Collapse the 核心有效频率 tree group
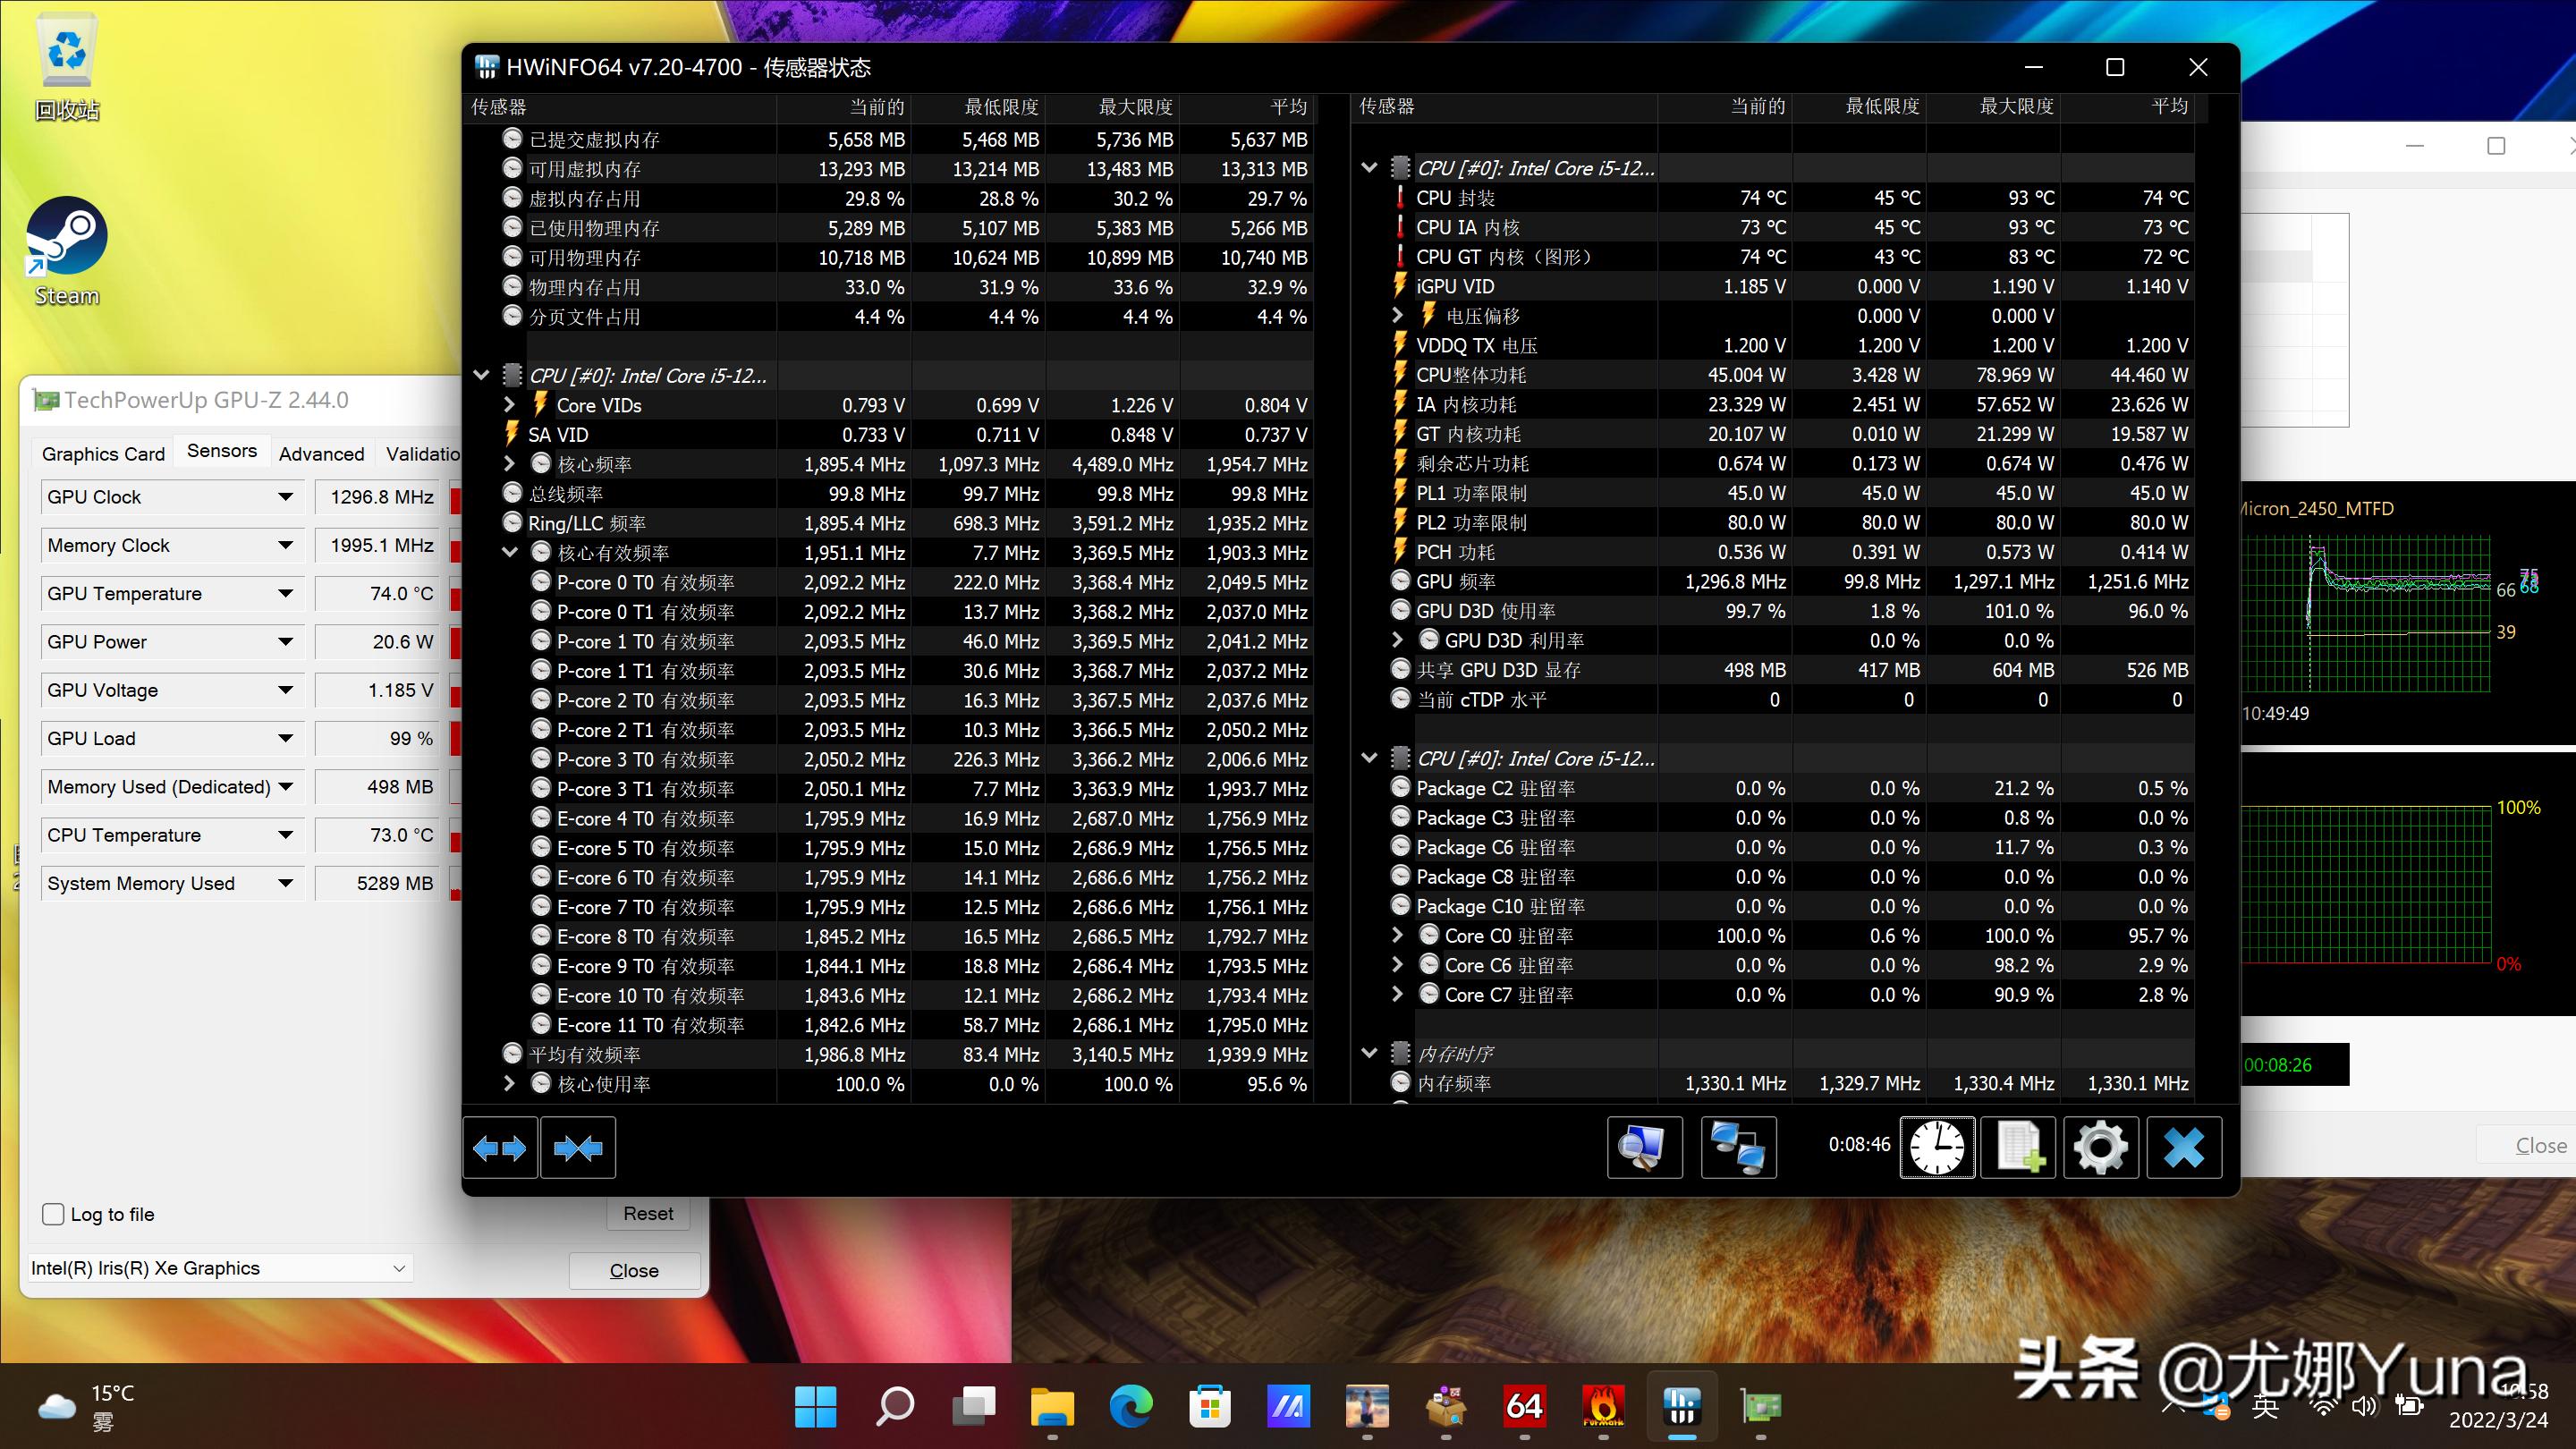This screenshot has height=1449, width=2576. pyautogui.click(x=509, y=553)
